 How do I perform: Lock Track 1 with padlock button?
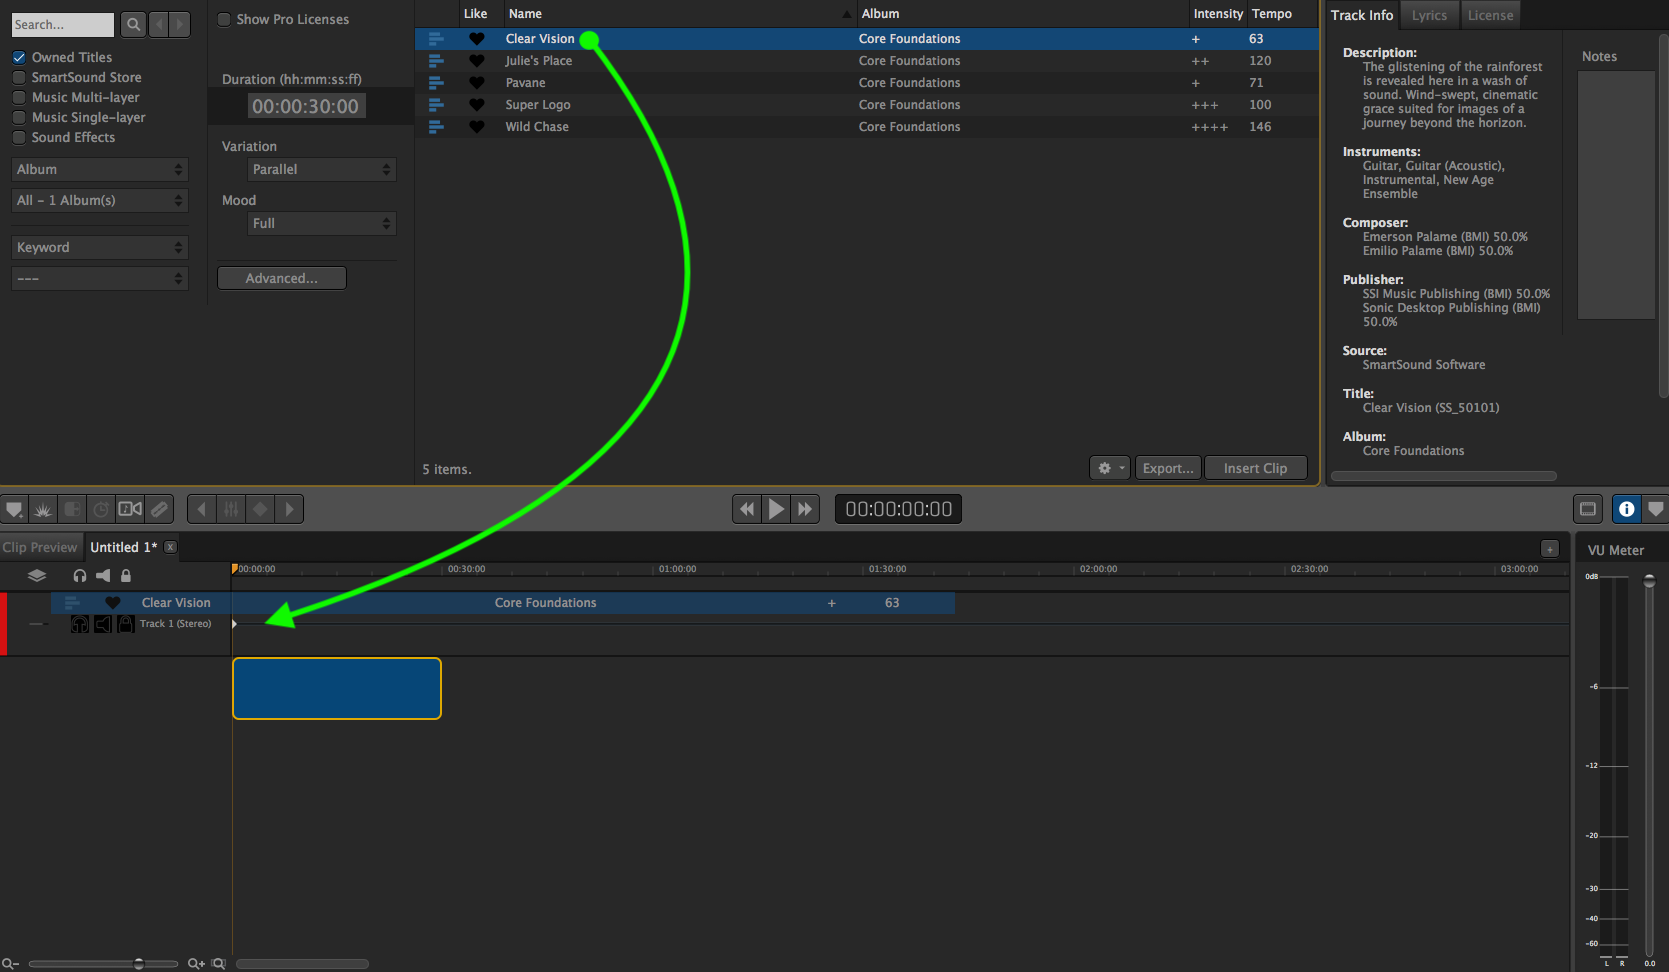pyautogui.click(x=126, y=624)
